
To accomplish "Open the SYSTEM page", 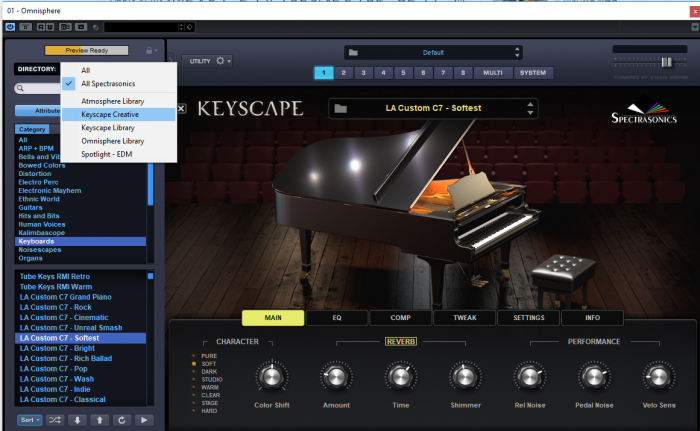I will (x=533, y=73).
